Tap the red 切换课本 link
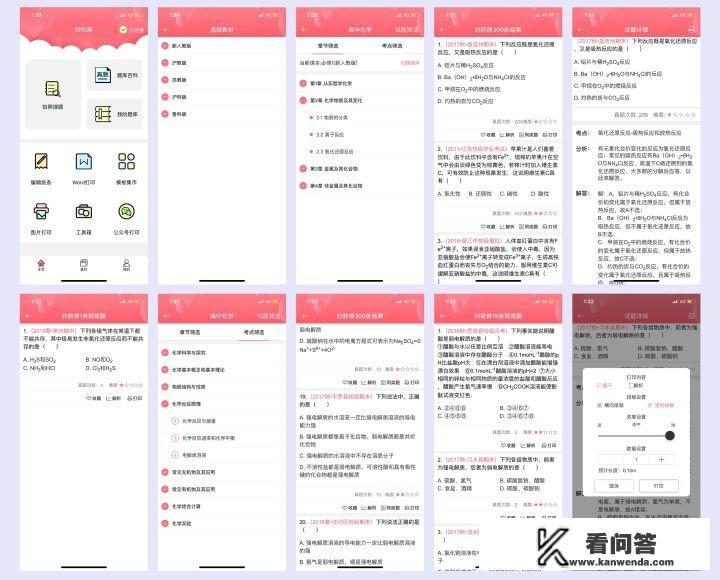The height and width of the screenshot is (580, 720). [410, 62]
